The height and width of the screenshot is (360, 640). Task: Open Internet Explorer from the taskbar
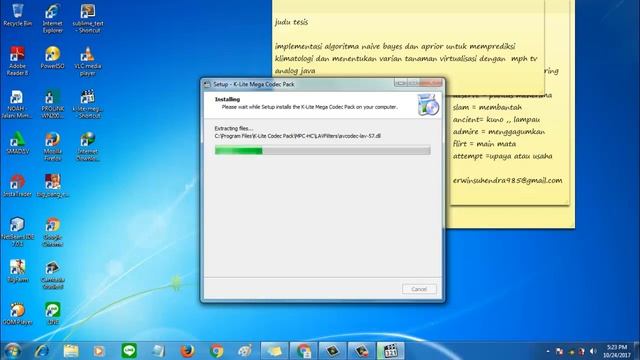42,351
